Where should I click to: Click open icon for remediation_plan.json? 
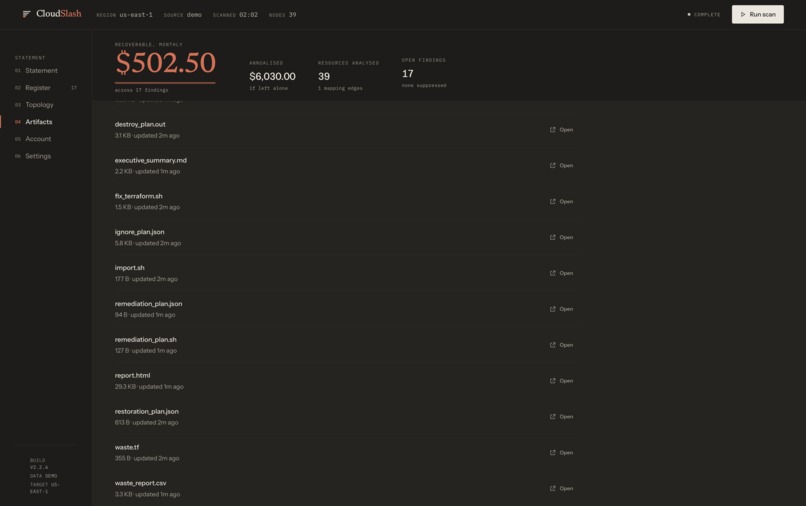(x=553, y=309)
